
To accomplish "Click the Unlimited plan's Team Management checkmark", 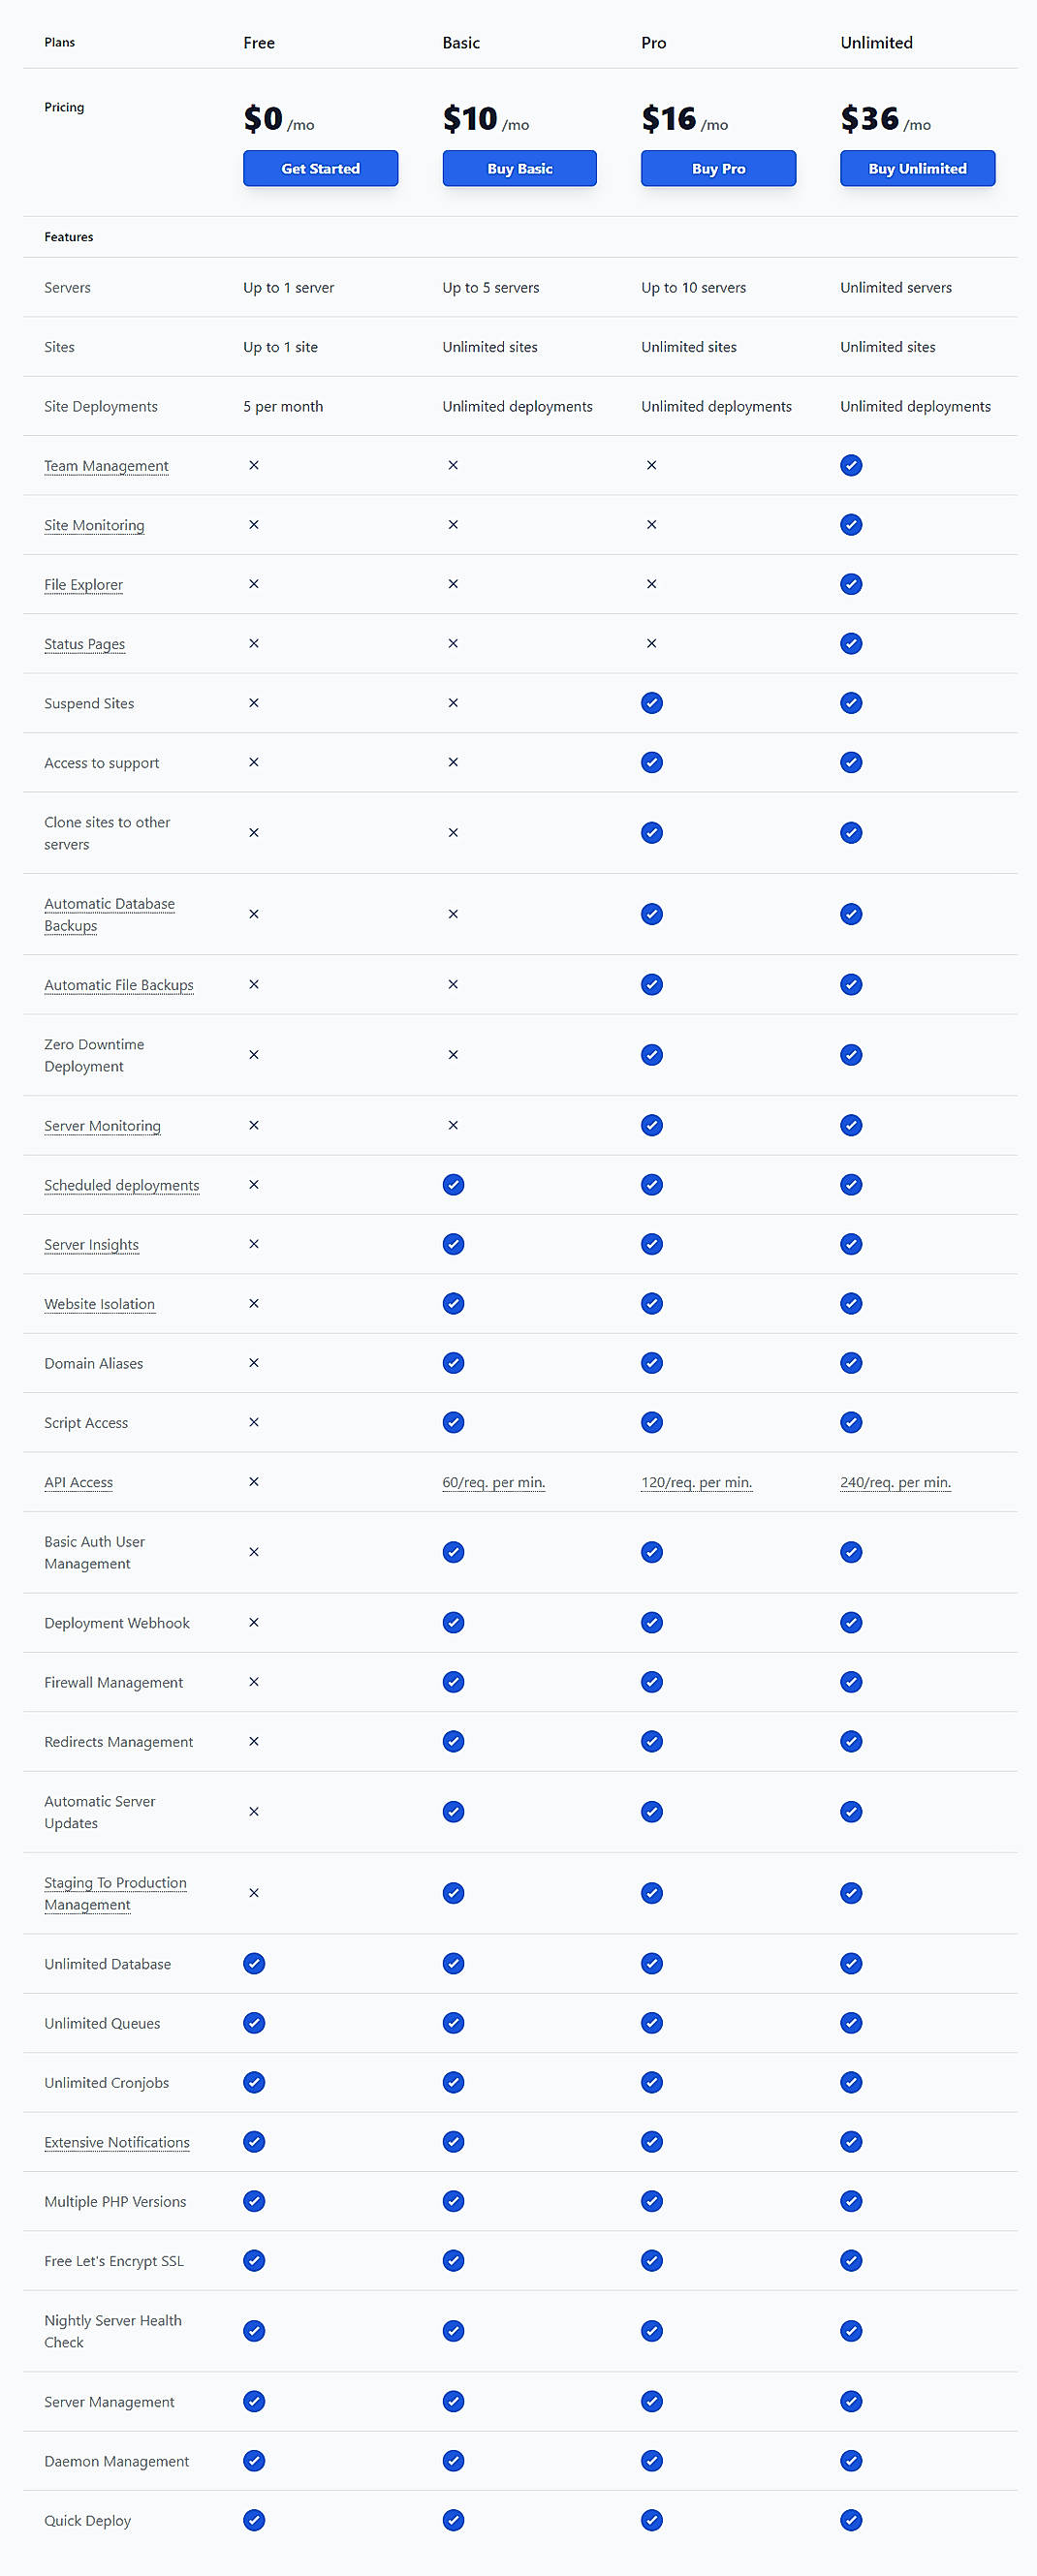I will pos(850,465).
